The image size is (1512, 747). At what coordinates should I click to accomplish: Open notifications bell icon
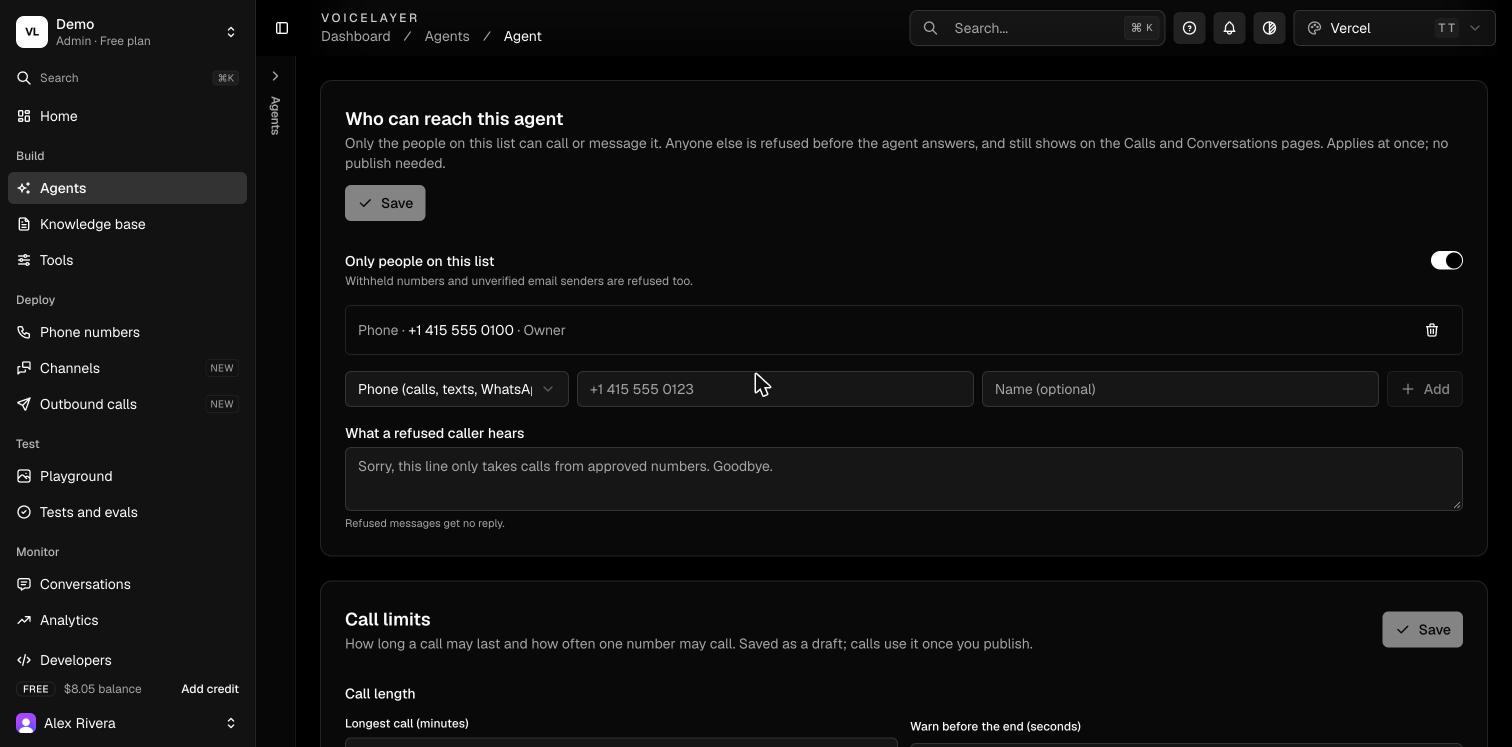click(x=1229, y=28)
